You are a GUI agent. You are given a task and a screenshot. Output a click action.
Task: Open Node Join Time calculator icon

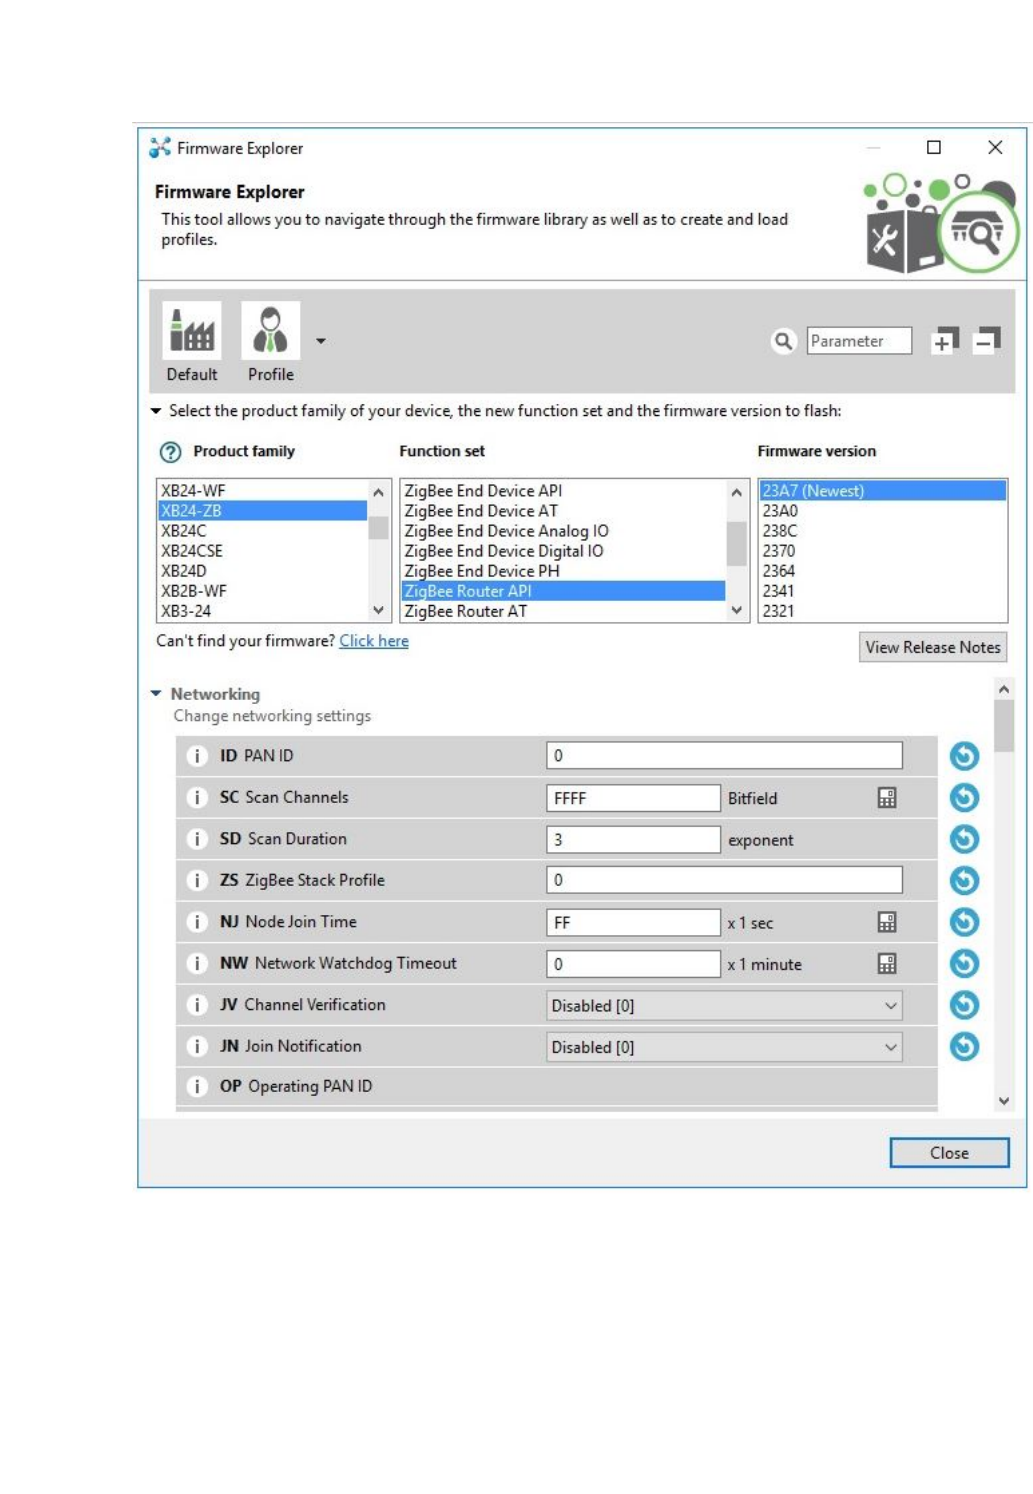coord(886,922)
